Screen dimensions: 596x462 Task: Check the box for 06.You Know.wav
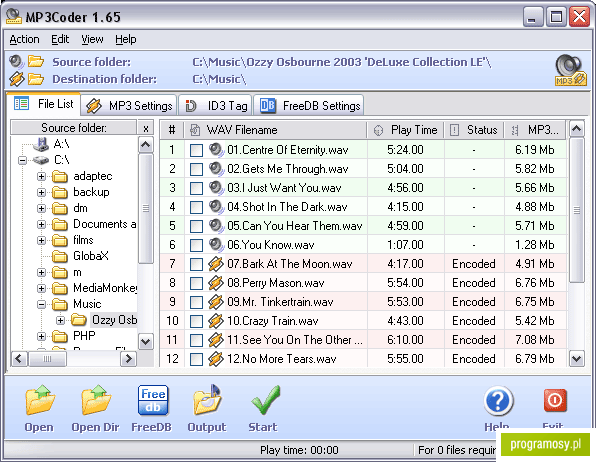pos(196,245)
